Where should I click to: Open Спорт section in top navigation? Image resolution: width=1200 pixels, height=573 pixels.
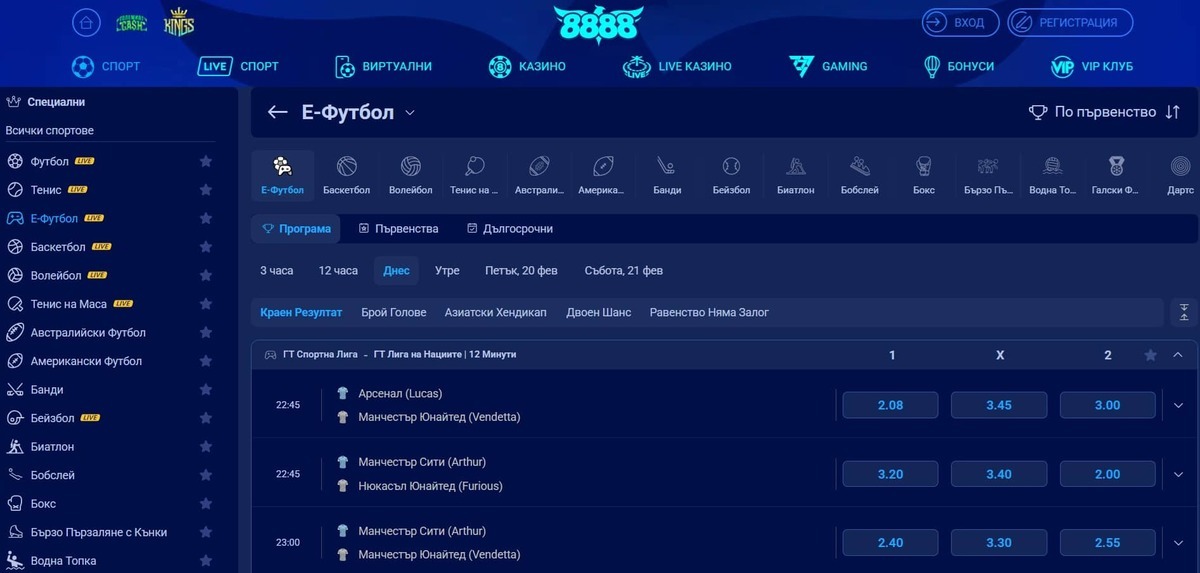(x=106, y=67)
